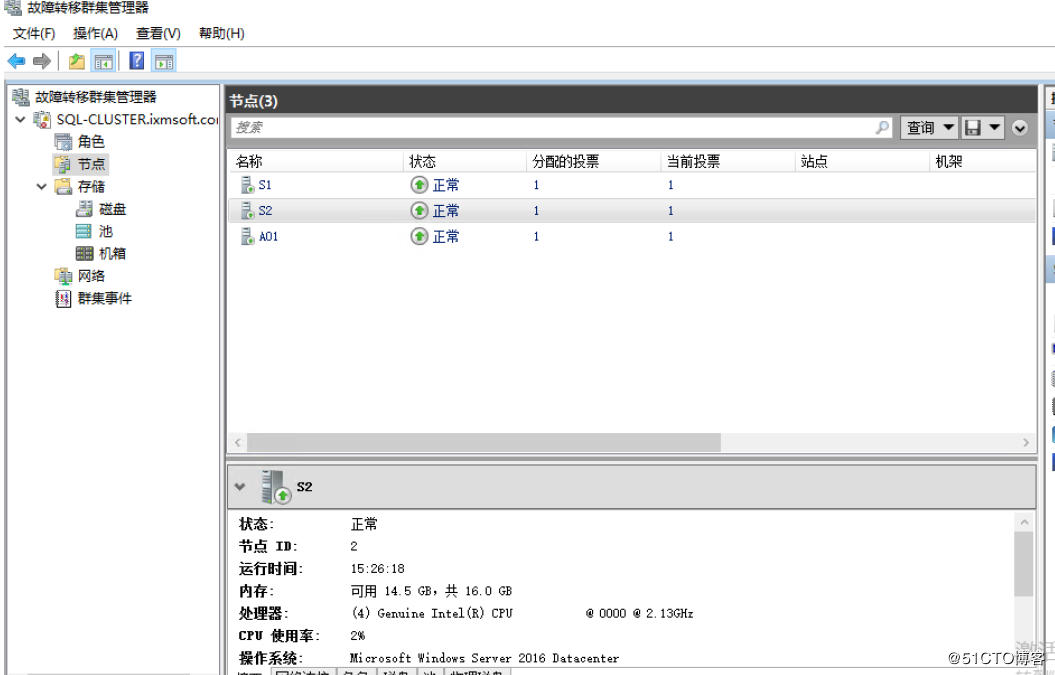1055x675 pixels.
Task: Collapse the 存储 tree node chevron
Action: coord(42,186)
